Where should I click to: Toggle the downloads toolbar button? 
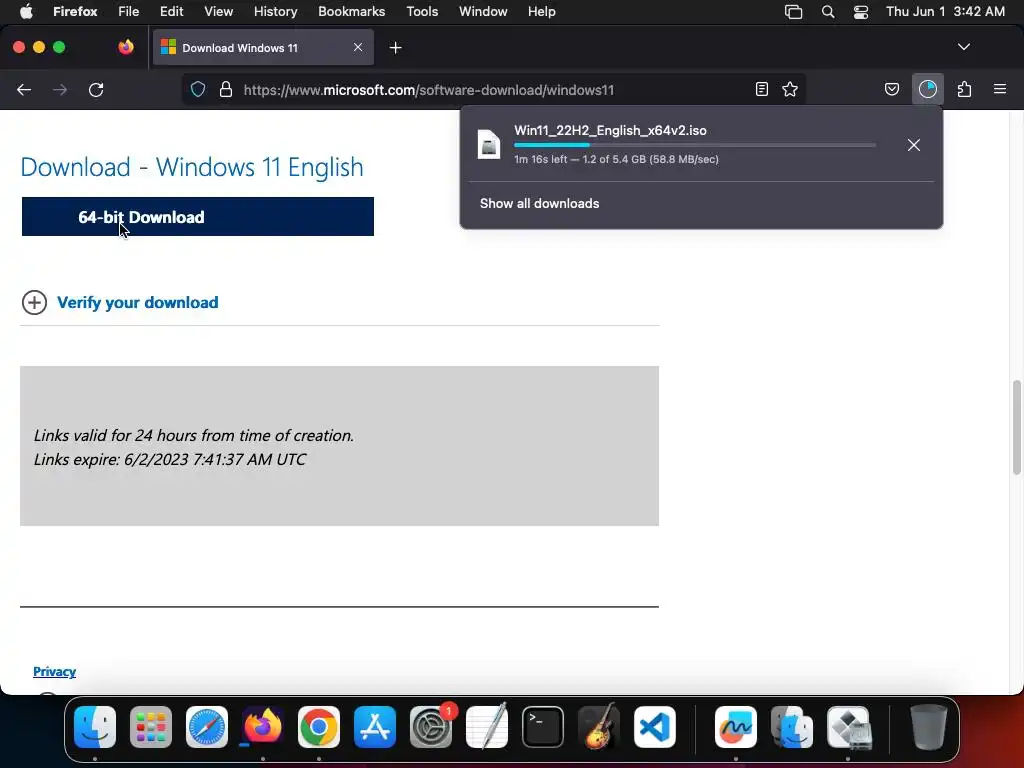[x=927, y=89]
